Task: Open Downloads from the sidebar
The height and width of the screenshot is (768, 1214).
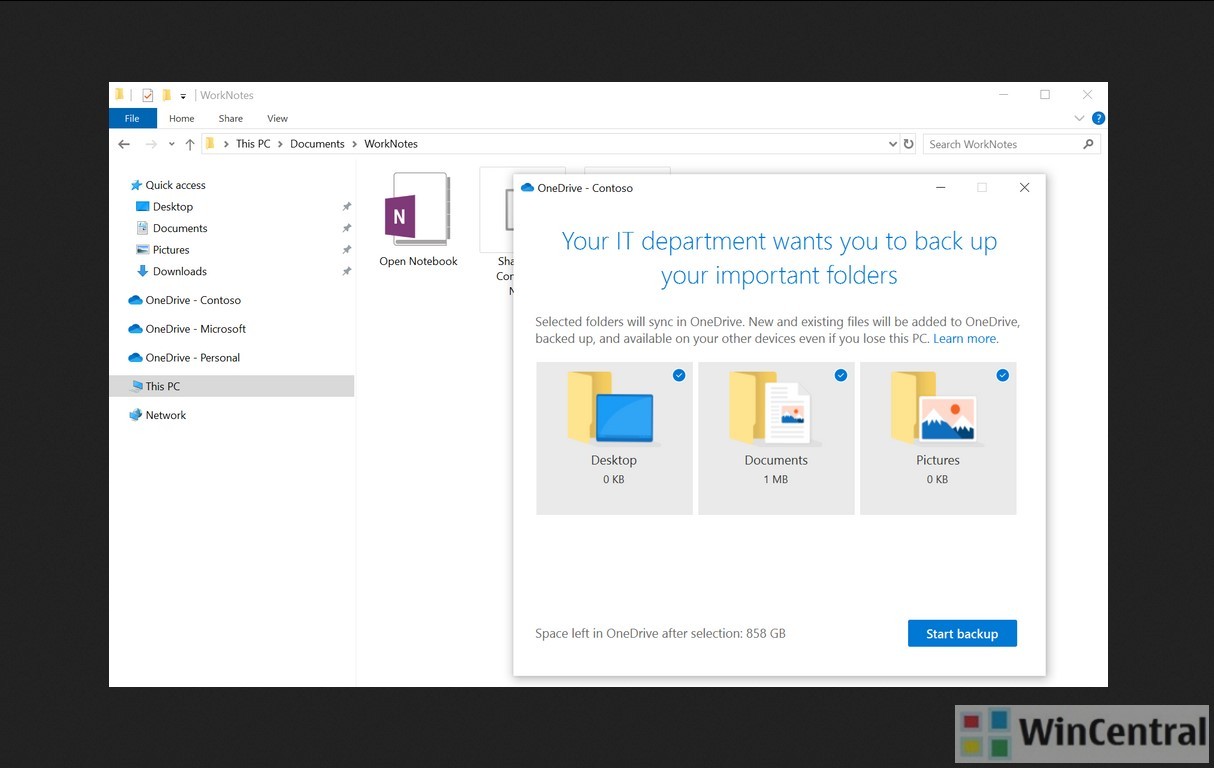Action: click(179, 271)
